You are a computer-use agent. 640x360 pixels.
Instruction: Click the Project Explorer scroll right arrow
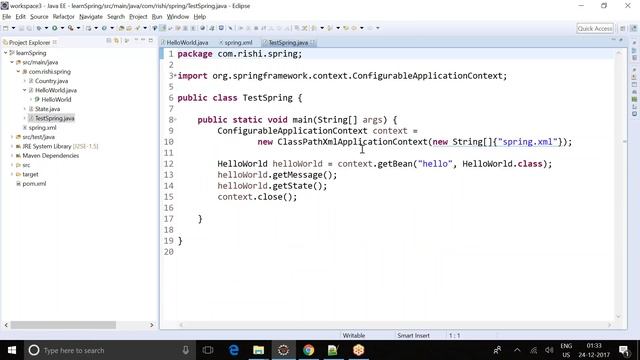(152, 325)
